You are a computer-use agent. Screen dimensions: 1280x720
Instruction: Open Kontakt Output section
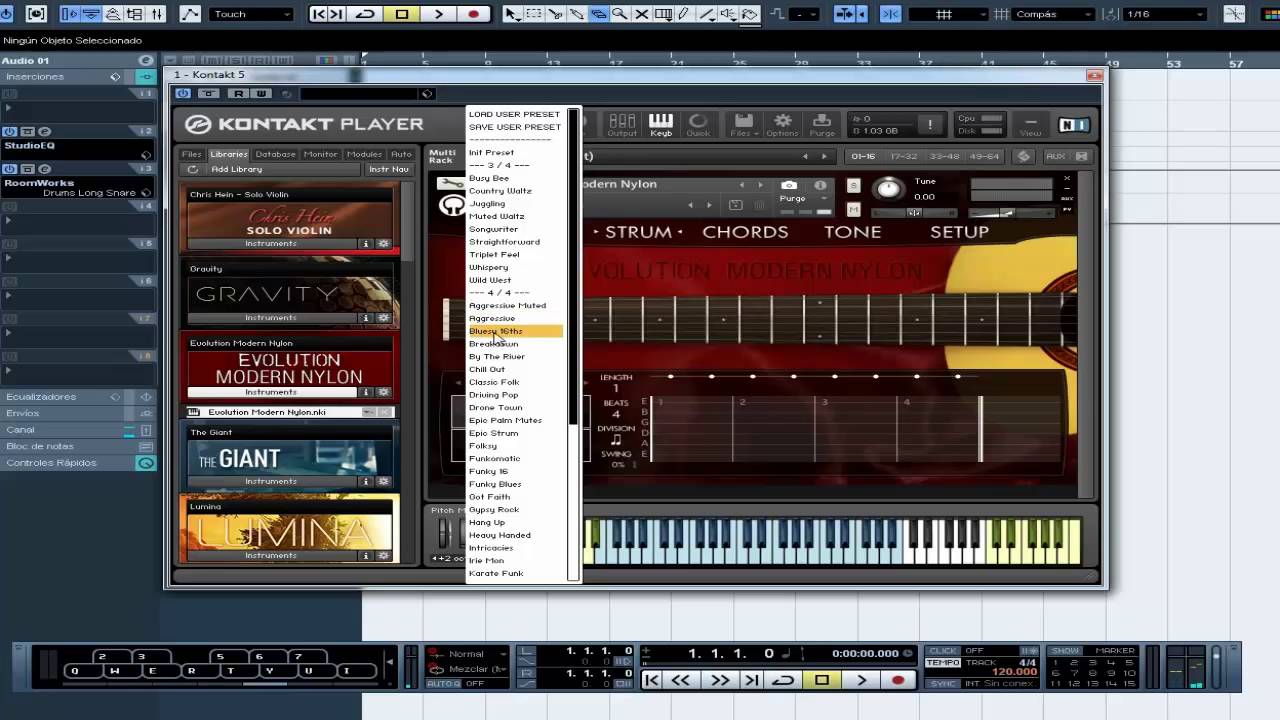click(x=622, y=124)
